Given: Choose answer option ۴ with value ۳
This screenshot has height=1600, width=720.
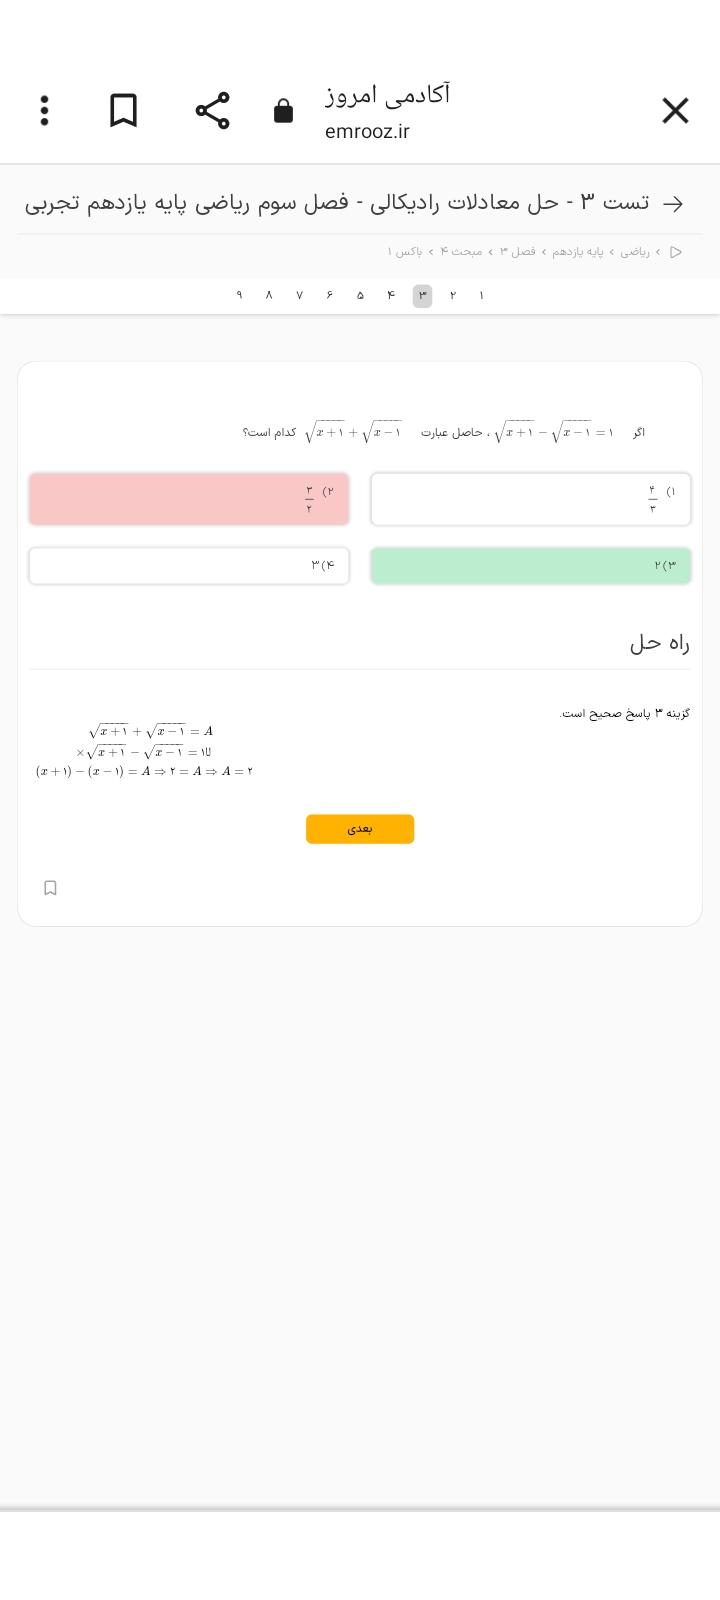Looking at the screenshot, I should (x=189, y=566).
